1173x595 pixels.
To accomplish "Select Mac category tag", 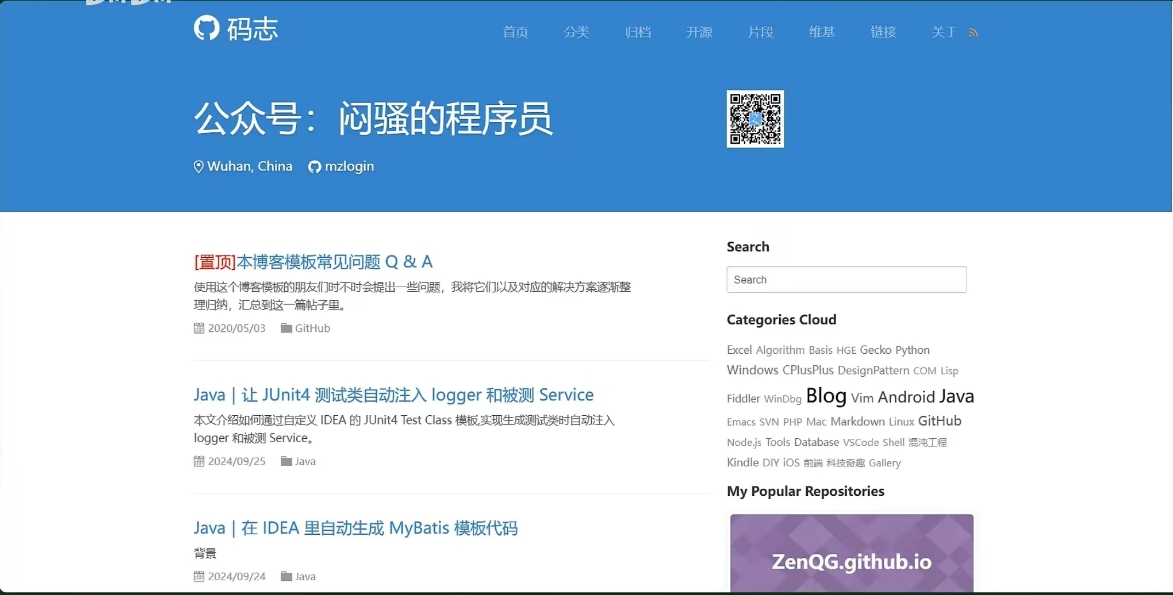I will tap(816, 421).
